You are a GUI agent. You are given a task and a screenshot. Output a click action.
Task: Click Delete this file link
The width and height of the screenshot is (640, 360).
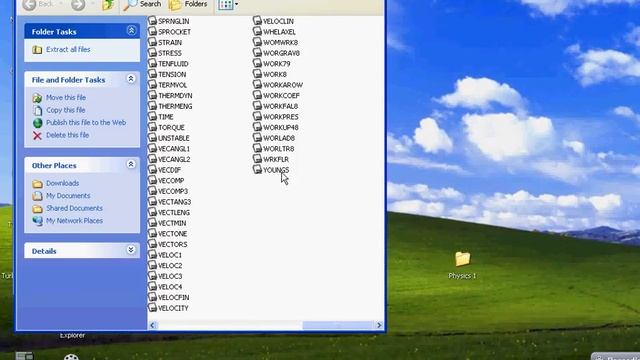click(67, 135)
